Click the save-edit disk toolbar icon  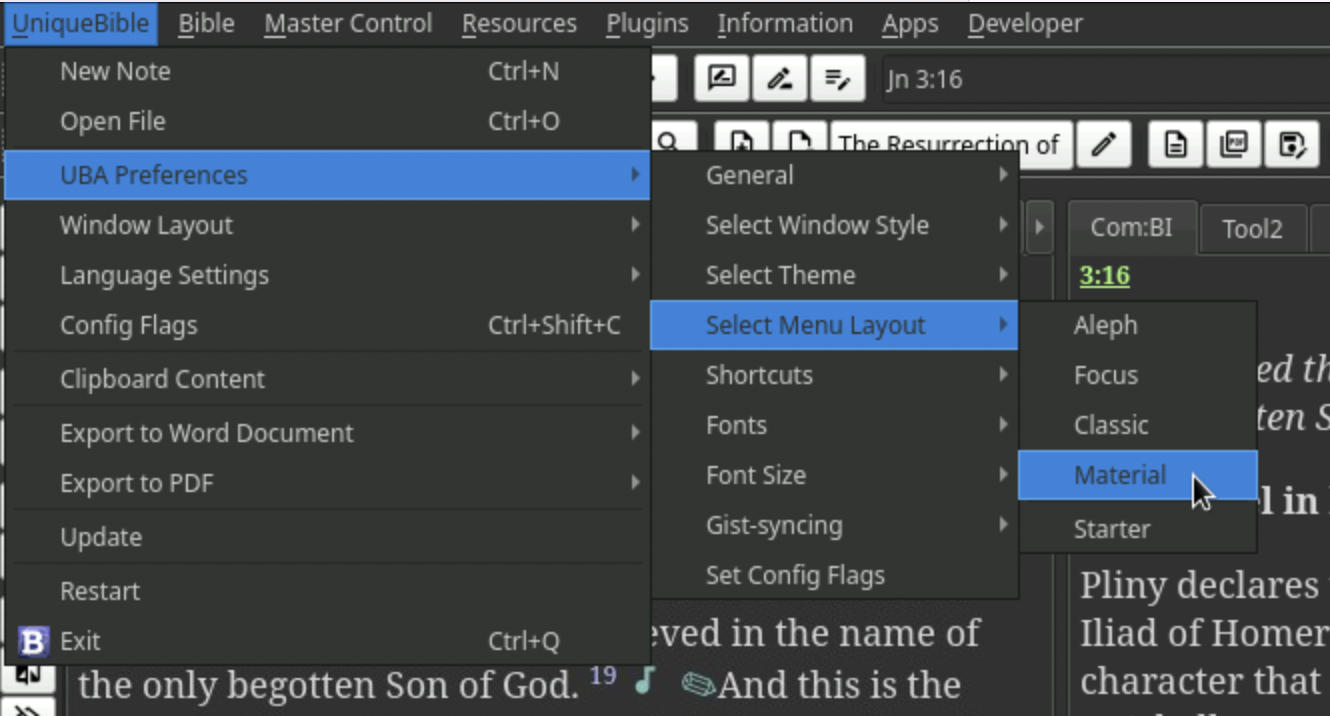1292,145
